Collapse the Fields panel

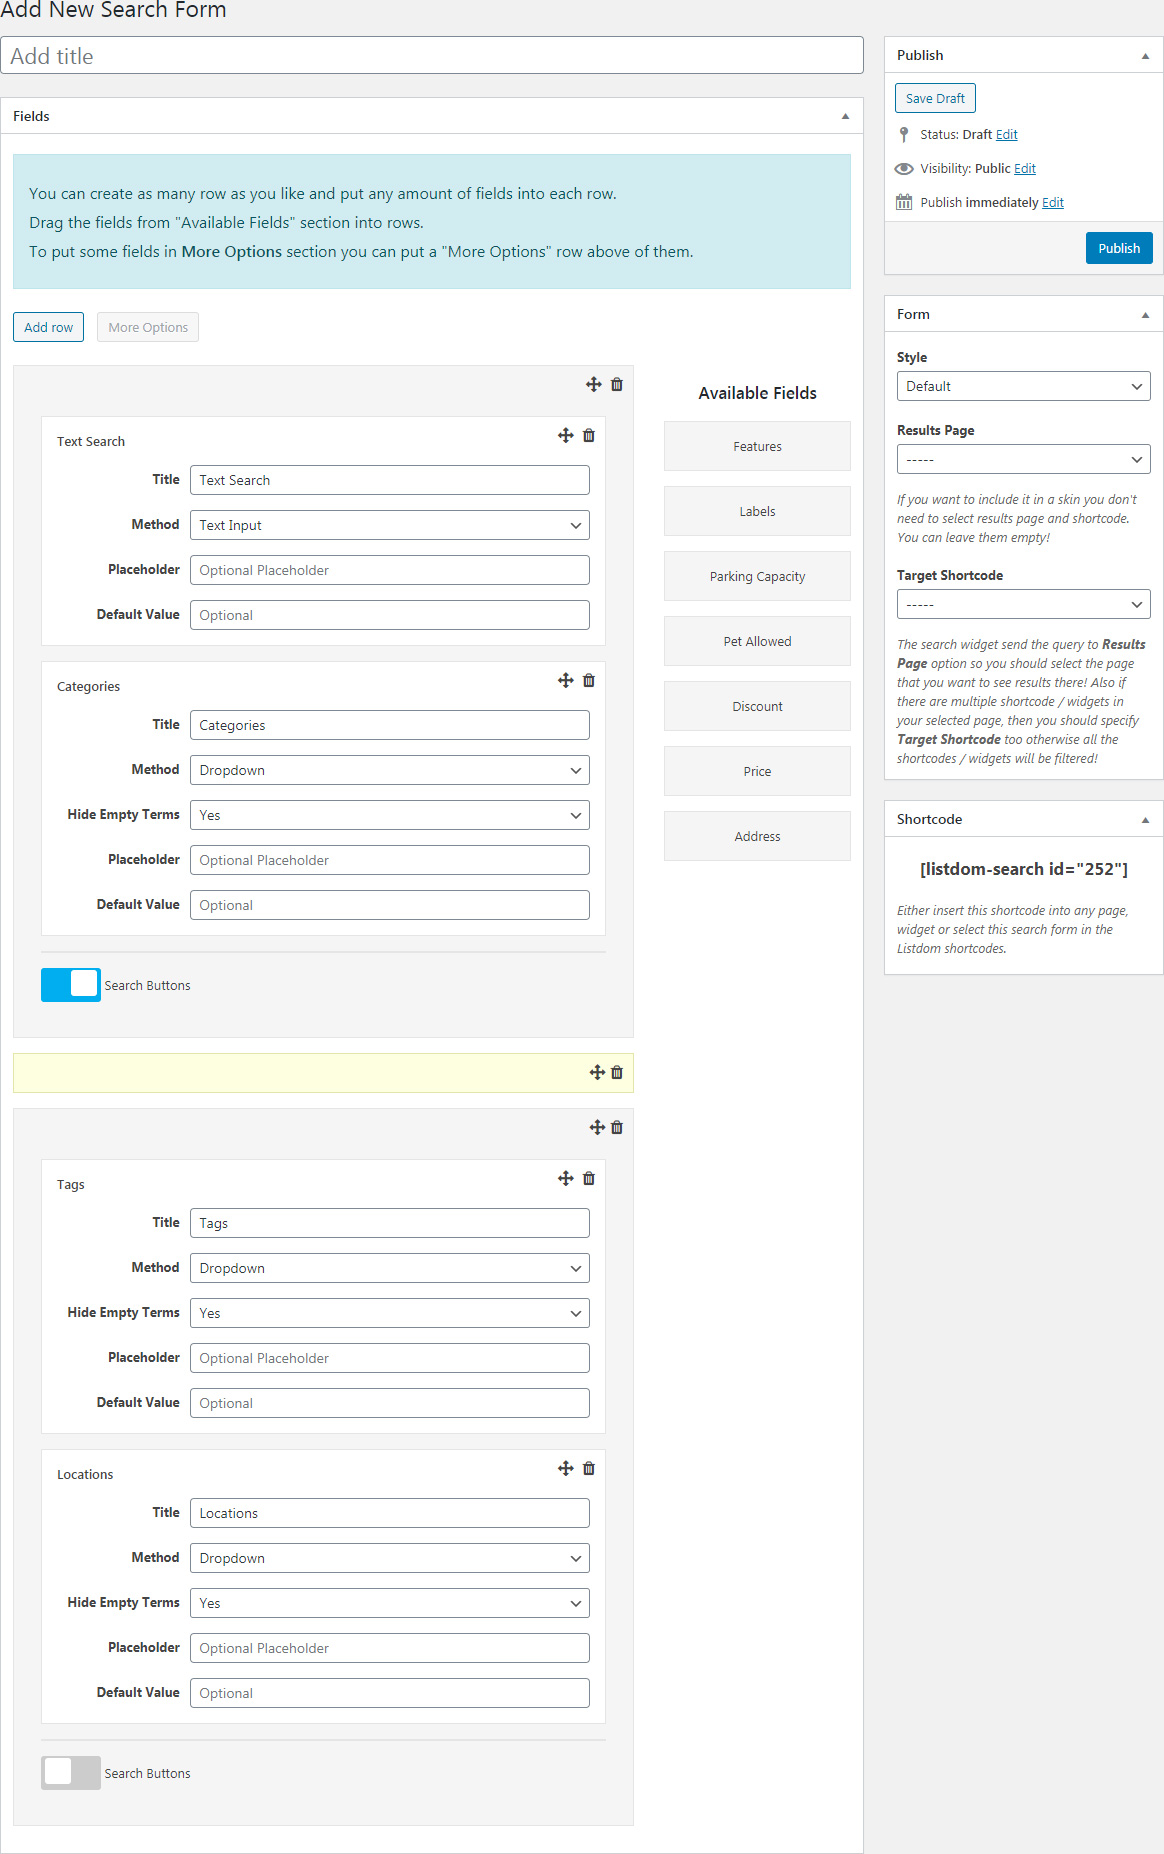[x=846, y=116]
